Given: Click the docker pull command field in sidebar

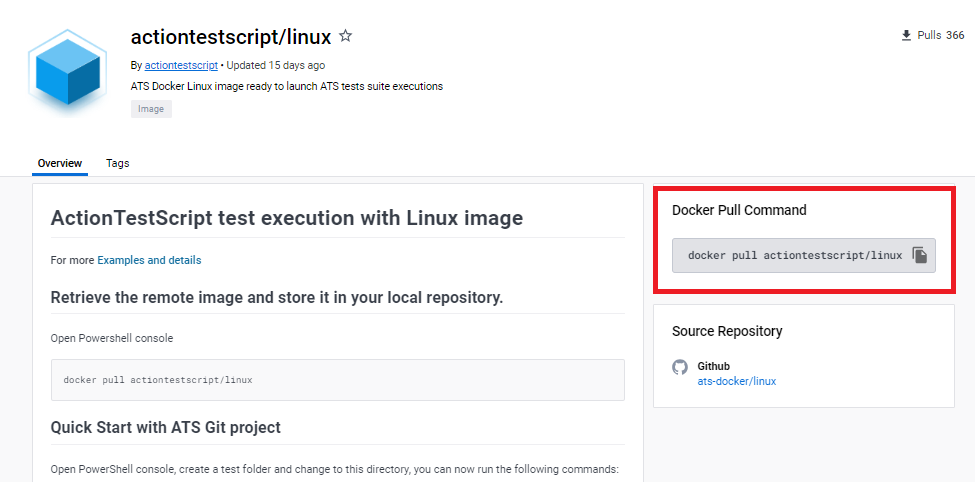Looking at the screenshot, I should [803, 255].
